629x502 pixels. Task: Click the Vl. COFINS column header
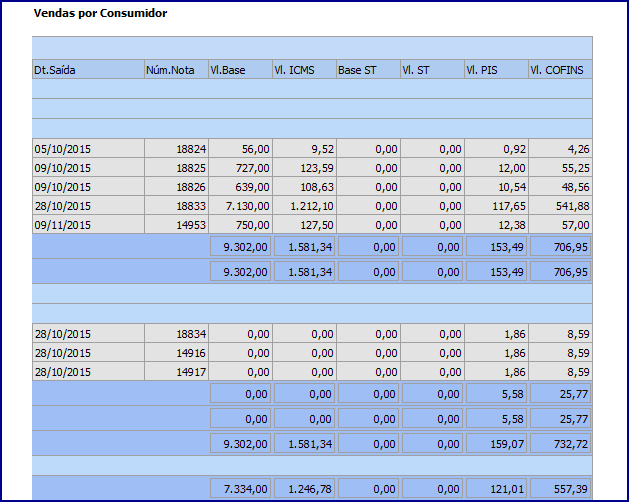(x=560, y=70)
